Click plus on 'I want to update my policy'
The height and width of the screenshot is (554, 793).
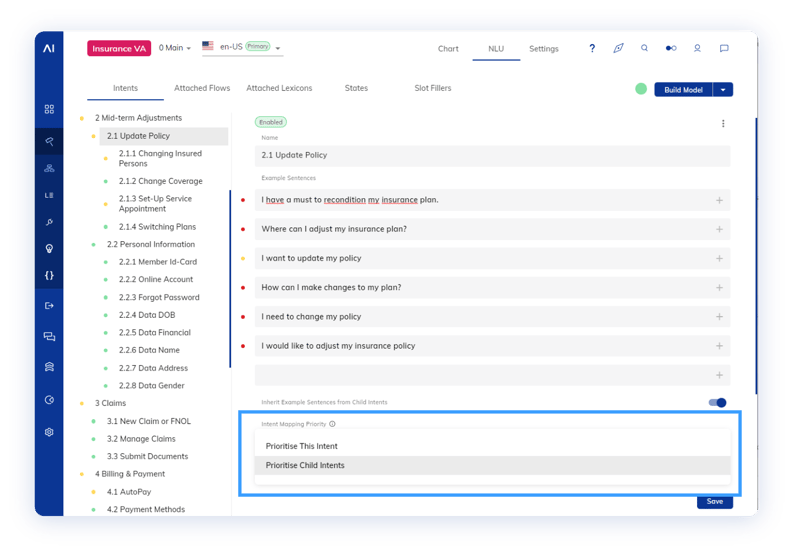pos(719,259)
